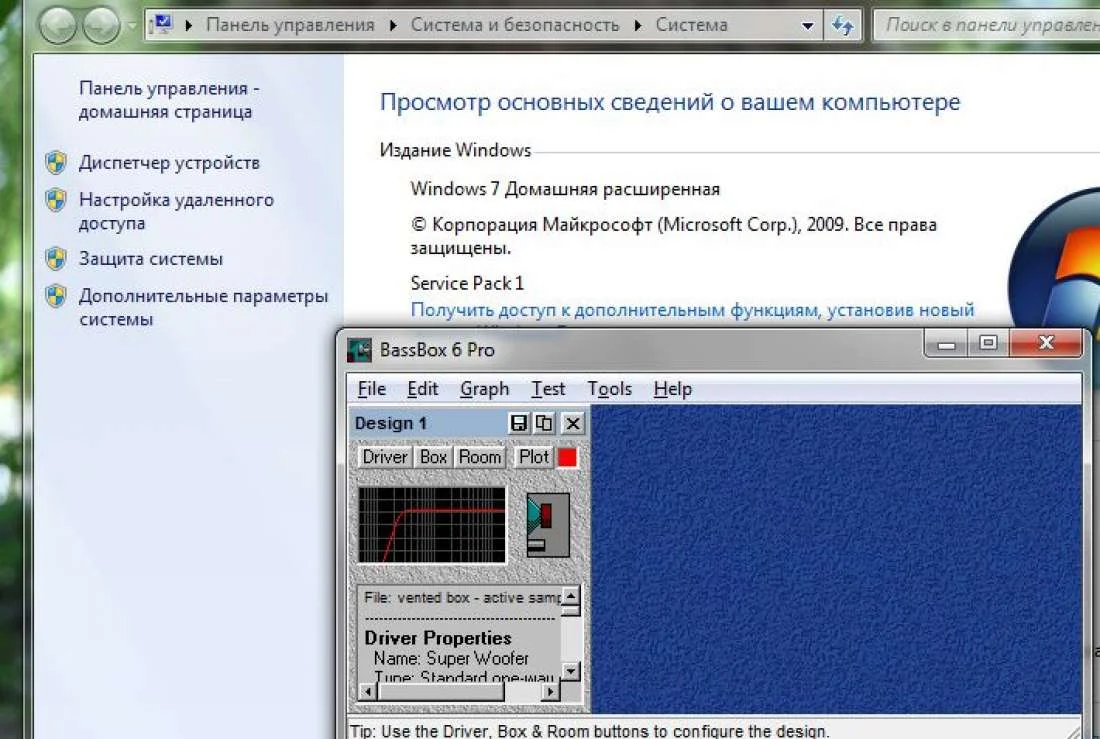Expand the arrow before Панель управления breadcrumb
The width and height of the screenshot is (1100, 739).
[189, 25]
